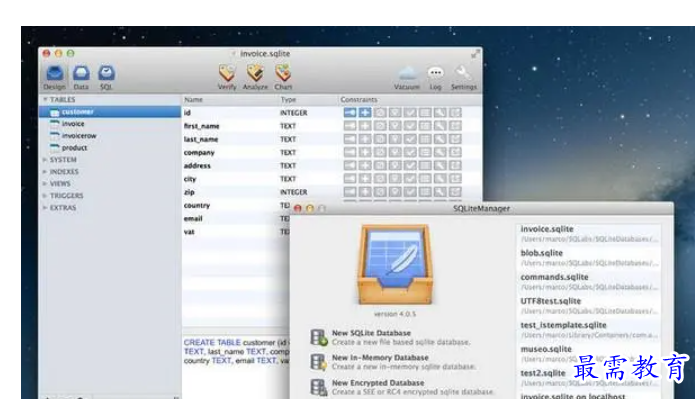Run the Analyze tool

click(x=255, y=77)
